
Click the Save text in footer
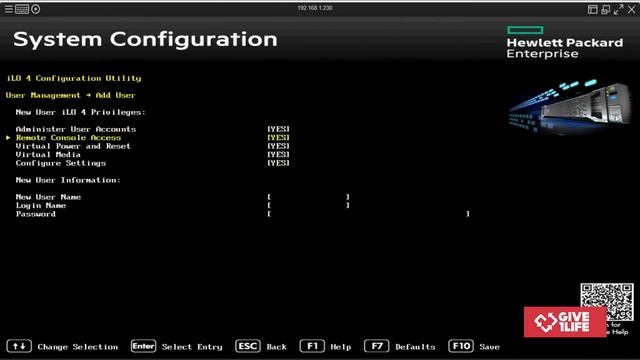tap(489, 347)
